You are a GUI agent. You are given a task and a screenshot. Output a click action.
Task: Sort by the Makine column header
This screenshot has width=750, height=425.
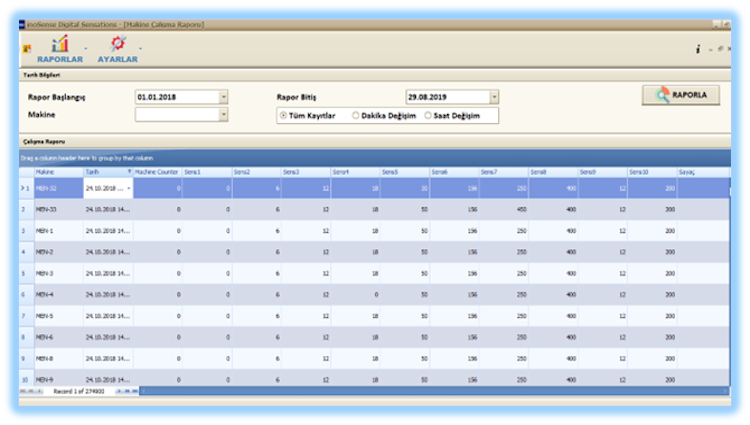point(59,172)
